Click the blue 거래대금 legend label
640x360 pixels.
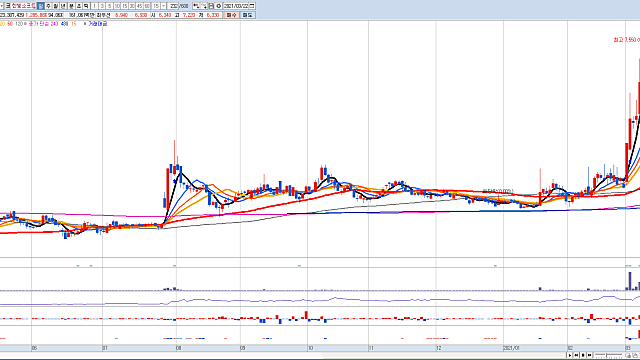tap(98, 24)
